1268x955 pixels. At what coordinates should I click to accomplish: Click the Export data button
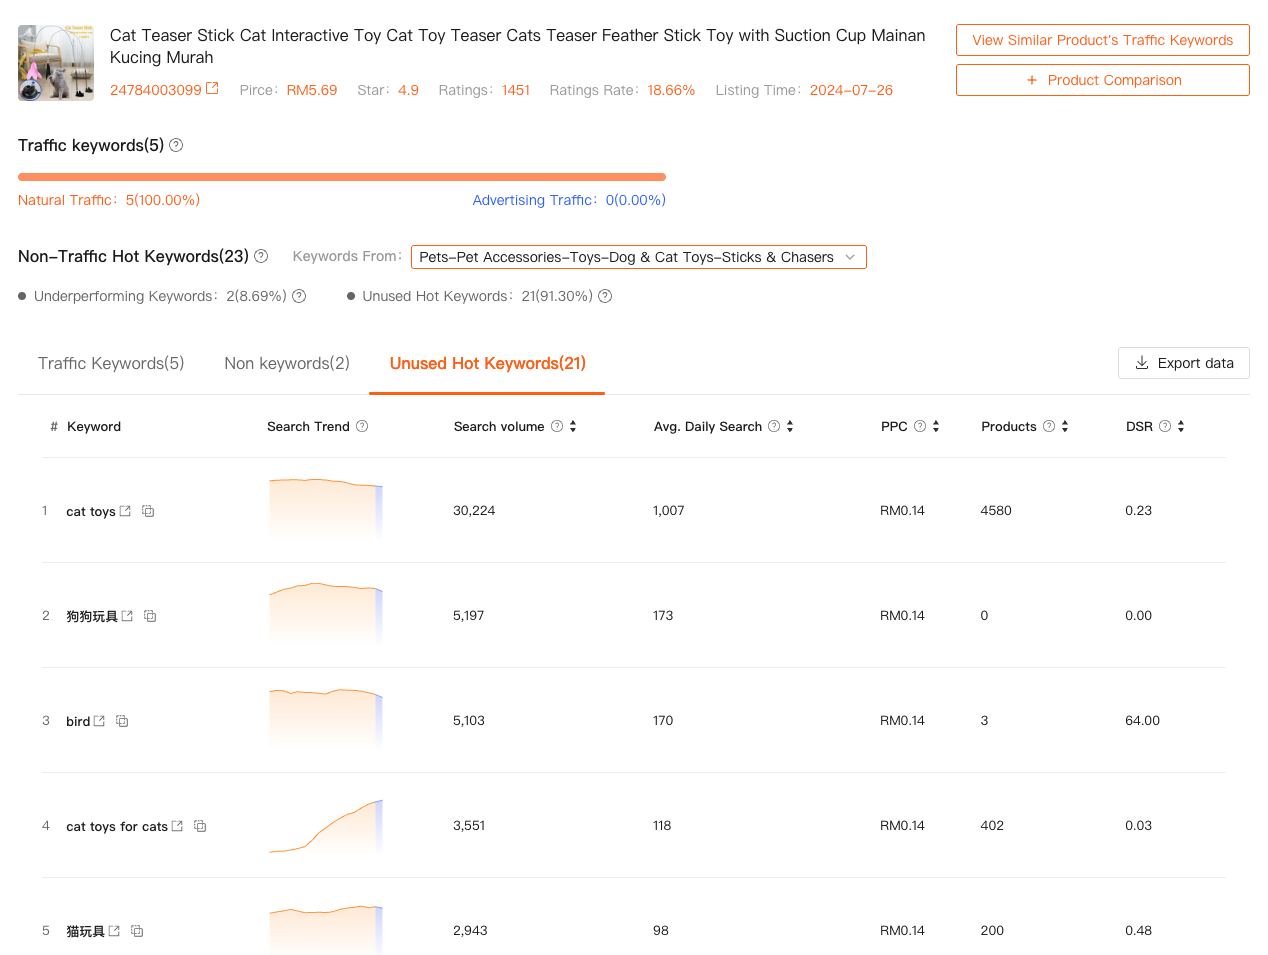tap(1183, 363)
